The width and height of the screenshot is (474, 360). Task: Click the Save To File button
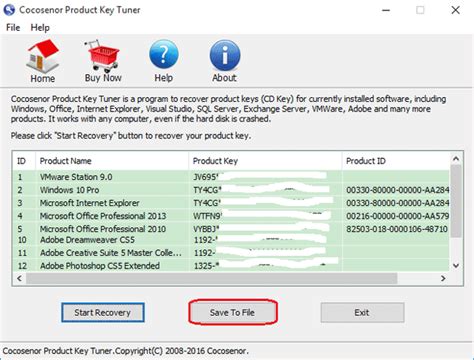(233, 312)
